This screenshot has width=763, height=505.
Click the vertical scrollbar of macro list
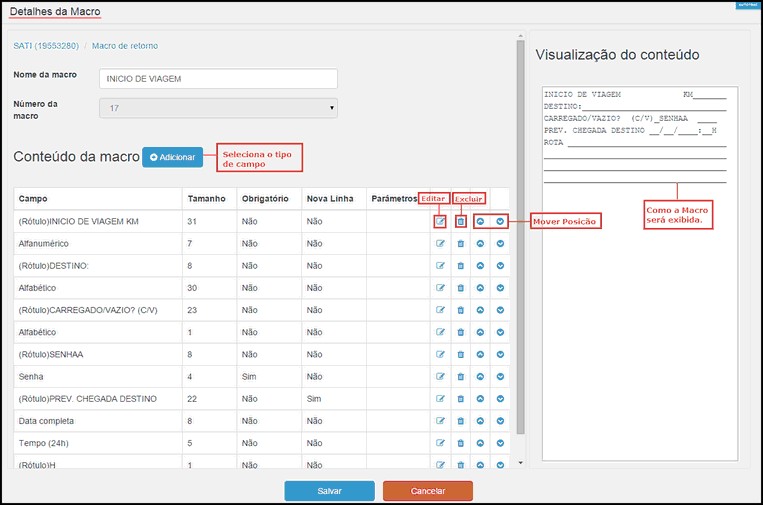521,237
